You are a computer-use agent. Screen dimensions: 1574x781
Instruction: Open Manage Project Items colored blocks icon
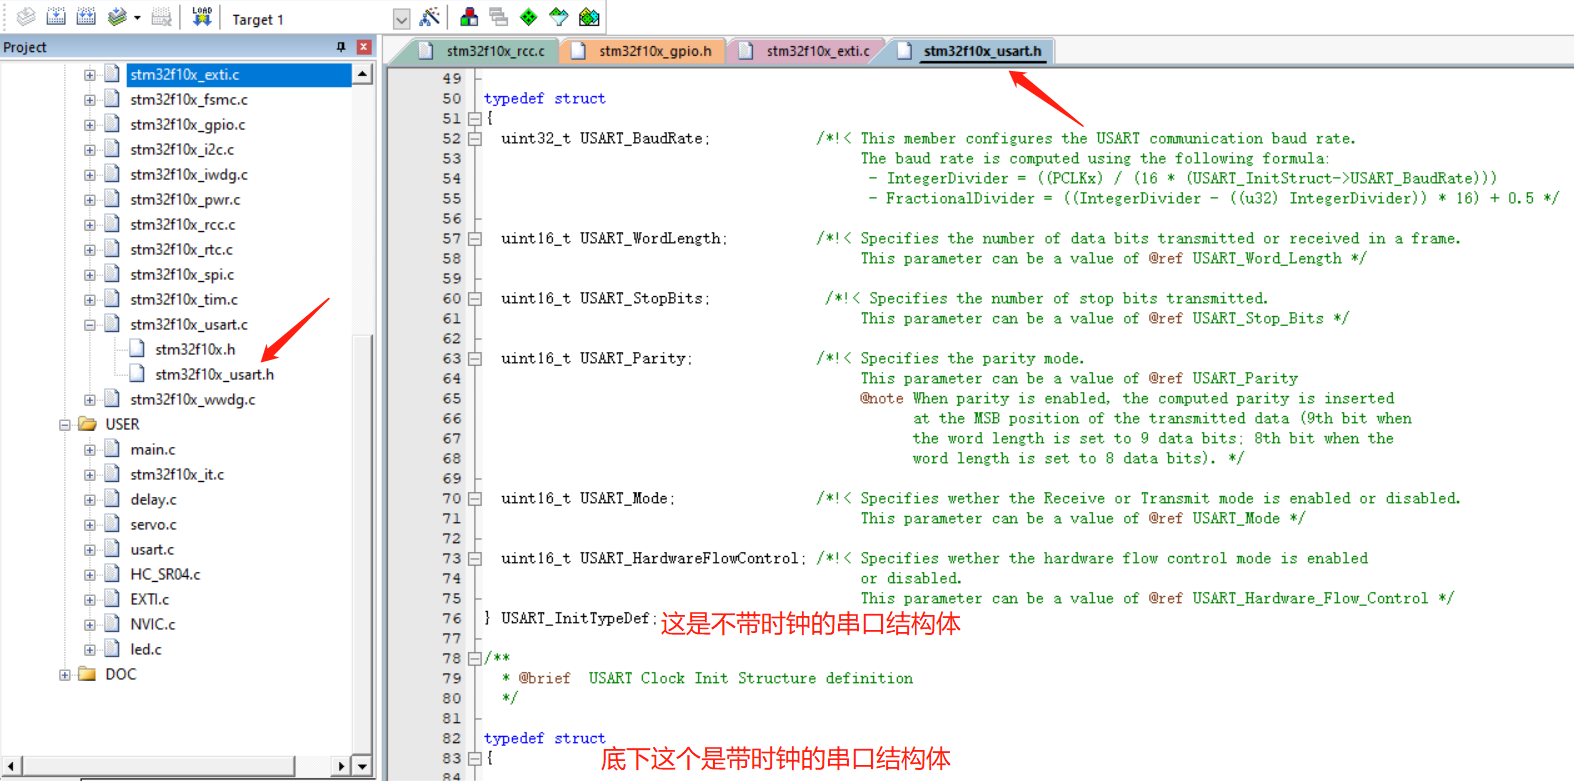click(468, 17)
